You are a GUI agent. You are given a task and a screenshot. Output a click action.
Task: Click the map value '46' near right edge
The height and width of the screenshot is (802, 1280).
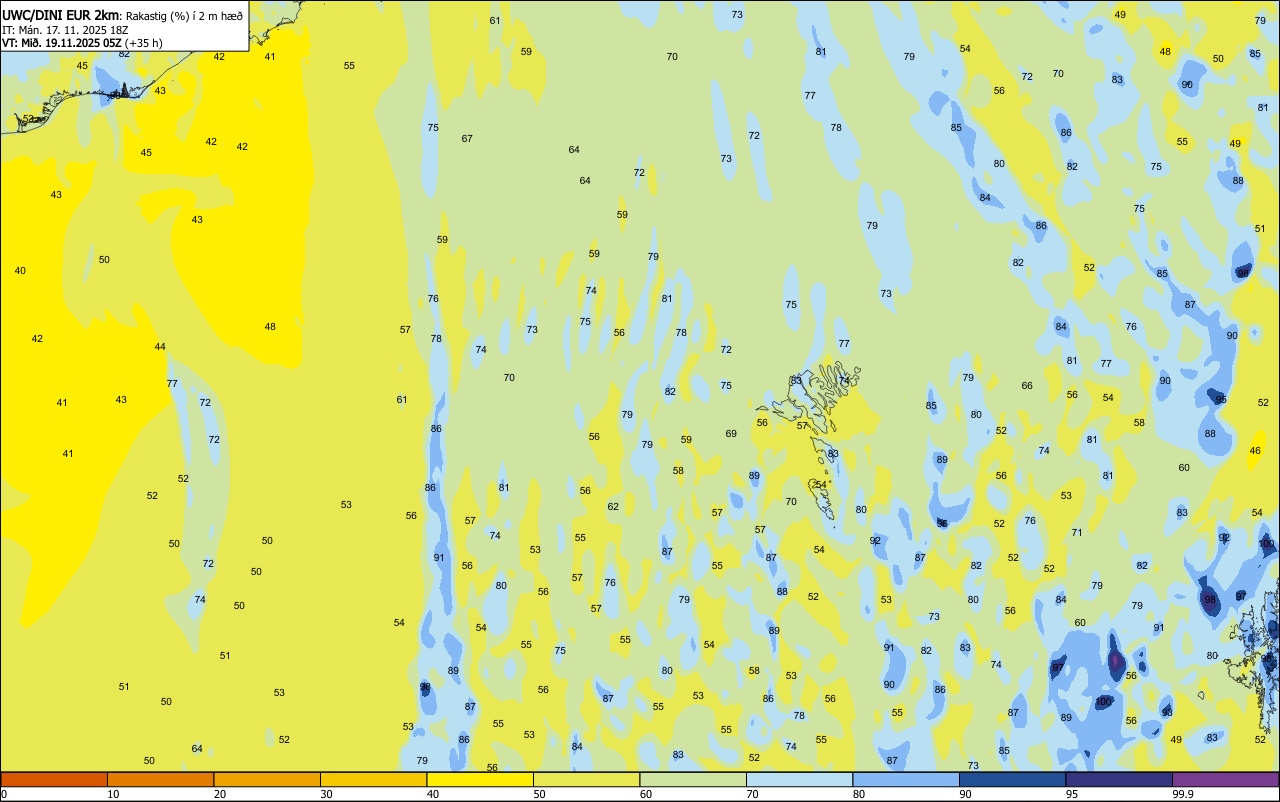1255,450
